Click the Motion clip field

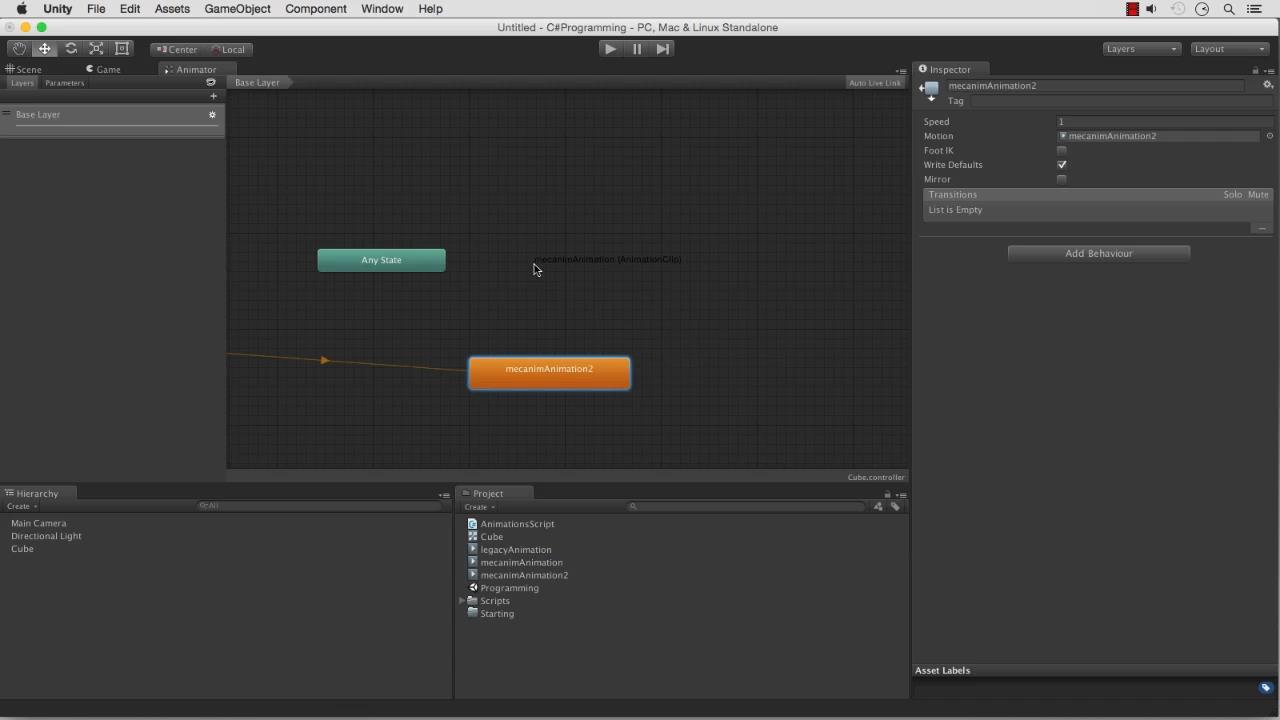pos(1158,136)
